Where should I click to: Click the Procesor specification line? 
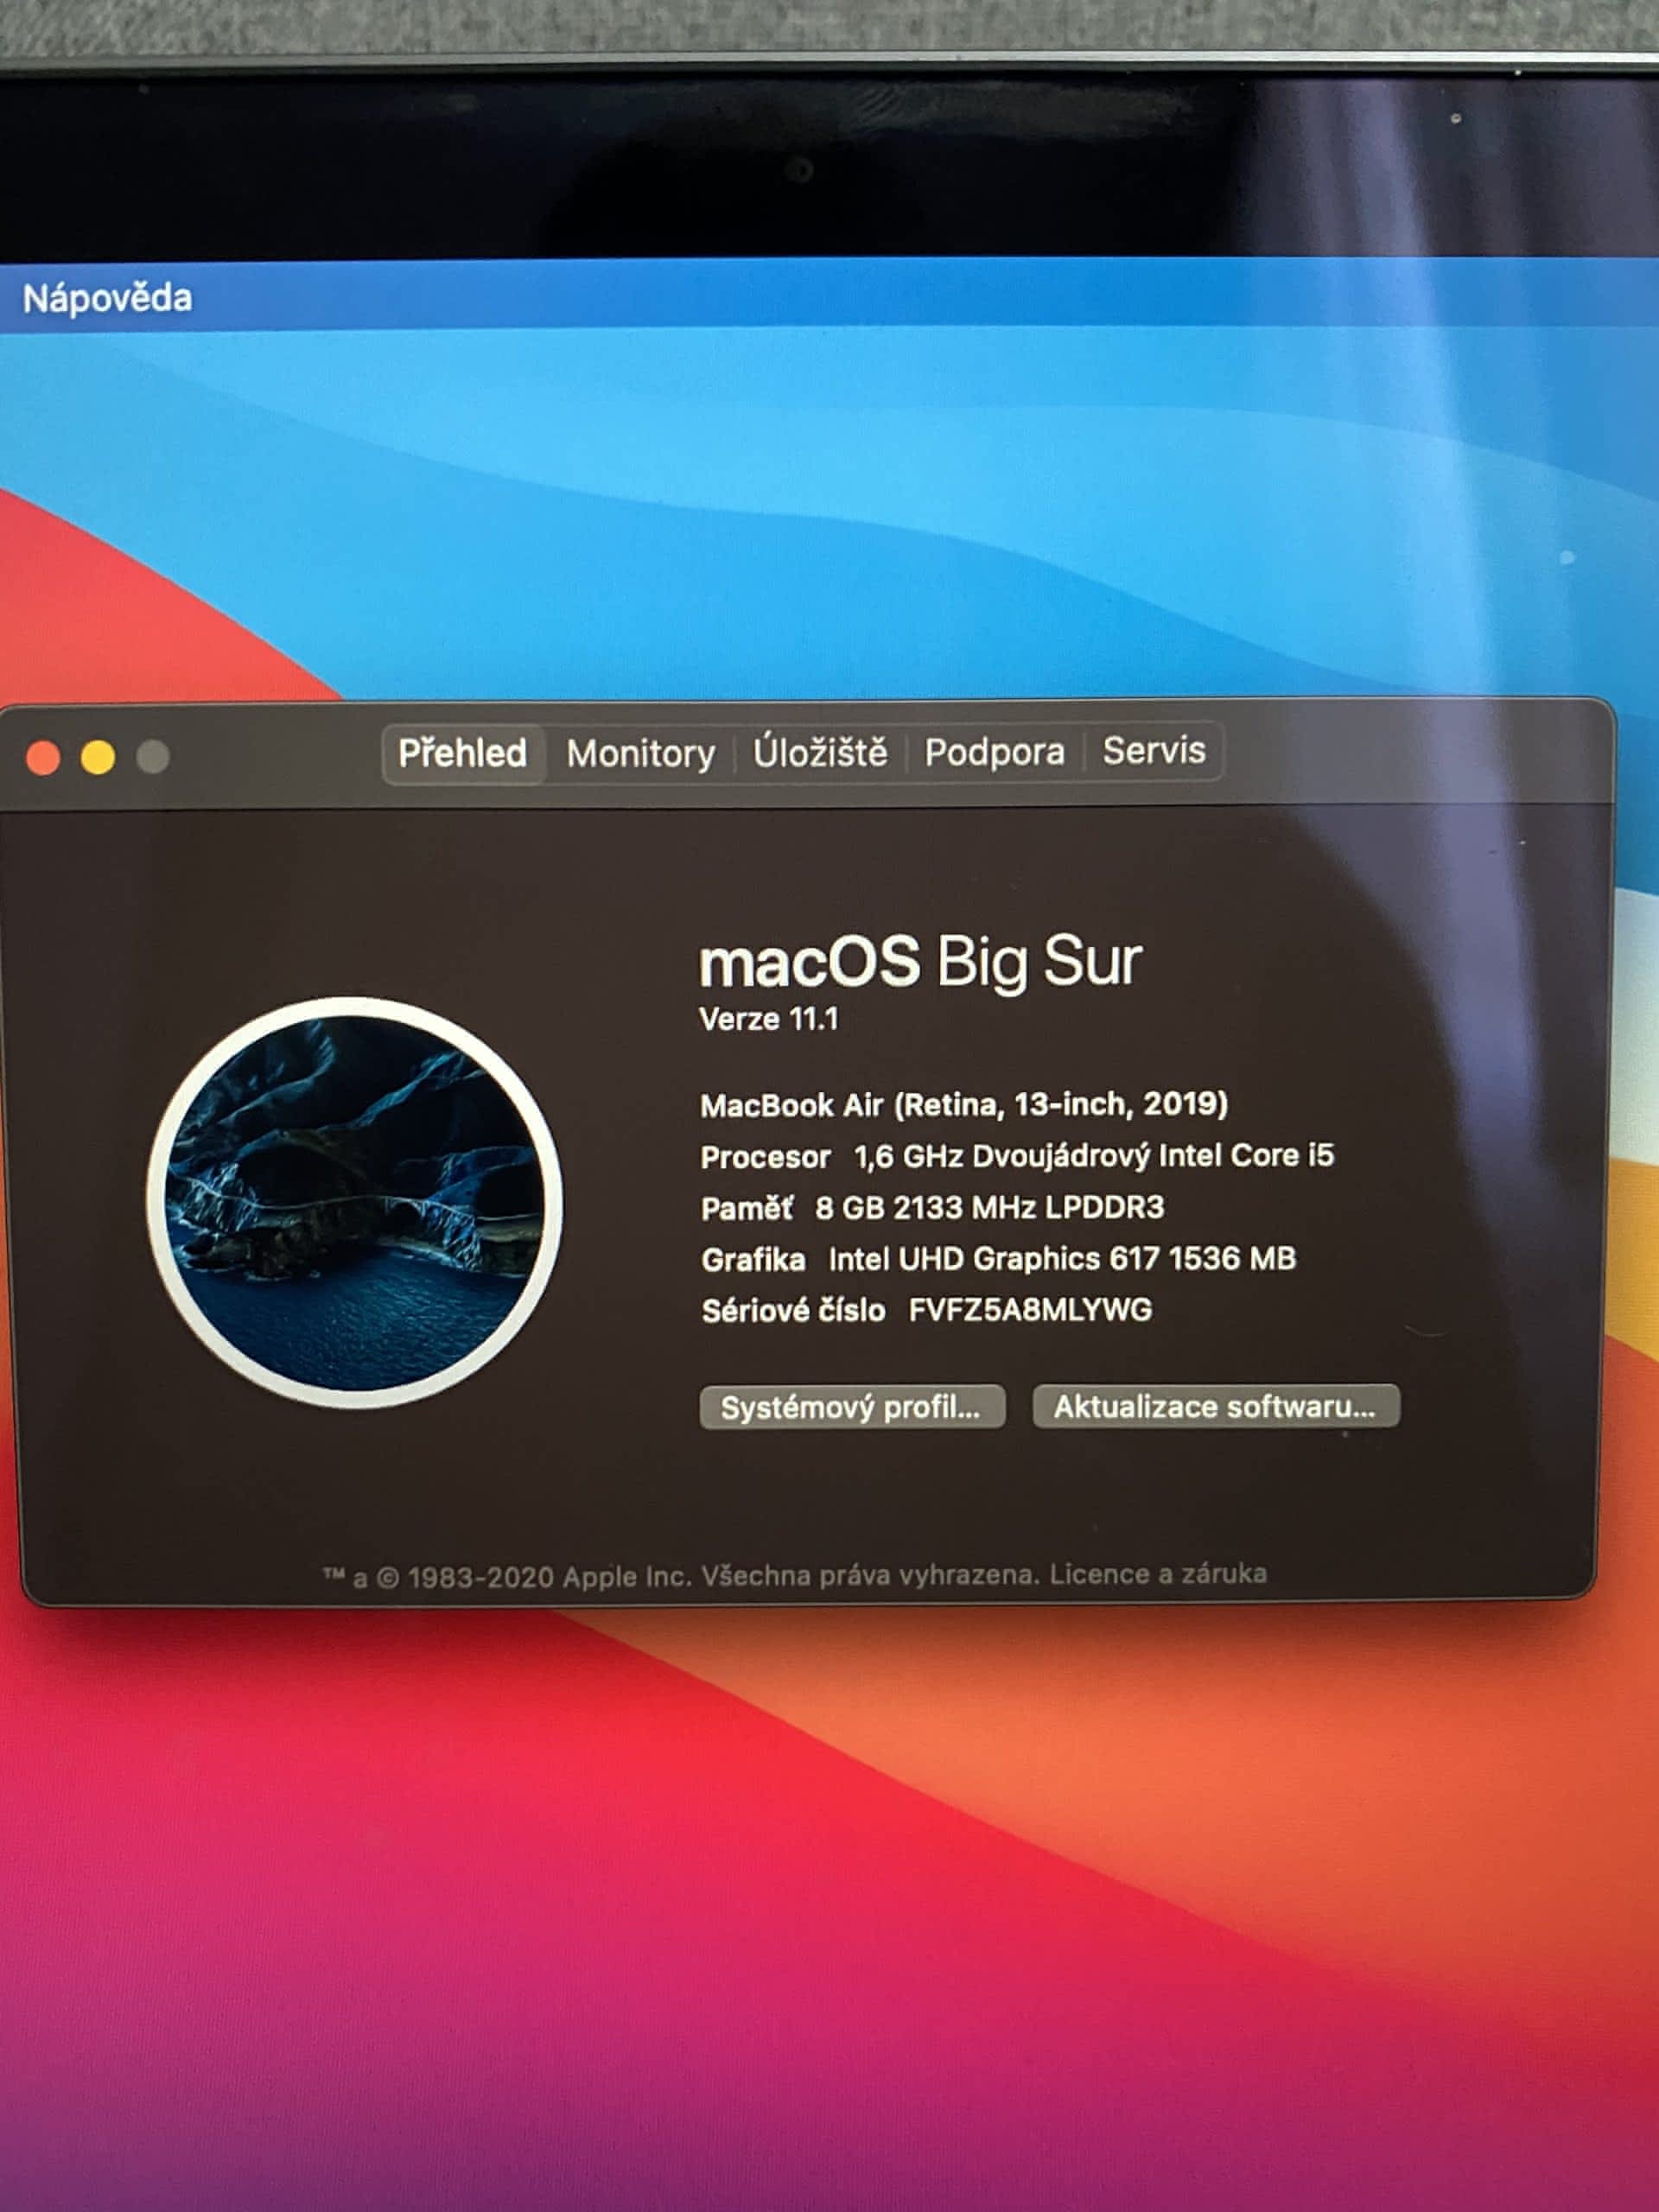[x=1016, y=1156]
